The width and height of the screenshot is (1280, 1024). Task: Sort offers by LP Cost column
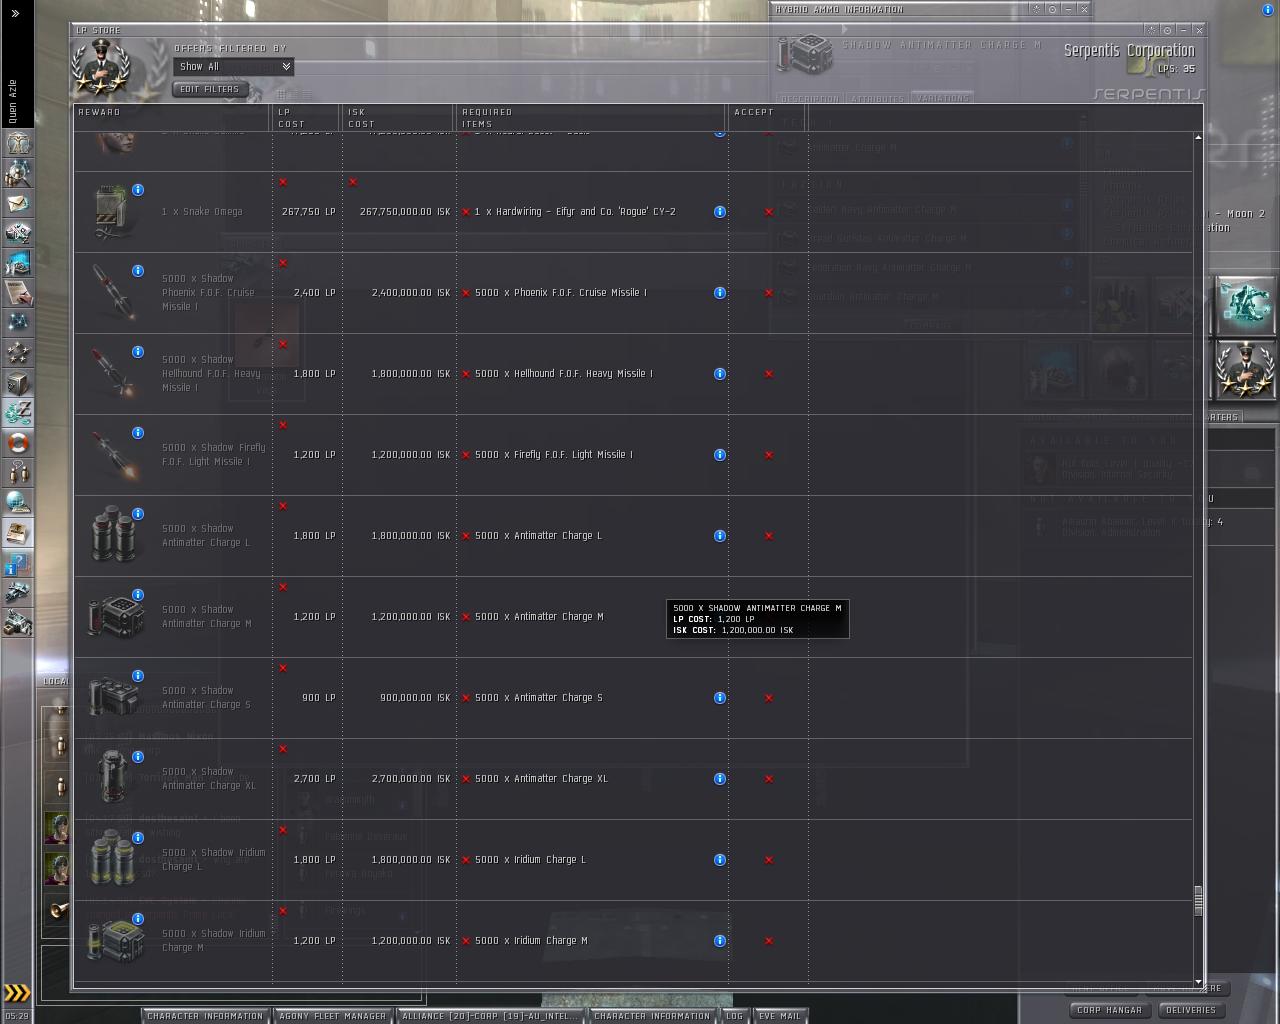tap(307, 117)
